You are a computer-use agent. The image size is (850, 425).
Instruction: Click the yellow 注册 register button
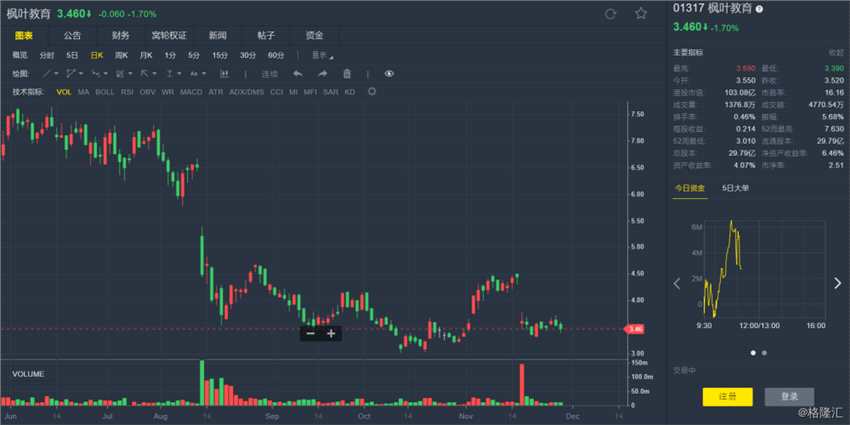(x=727, y=397)
